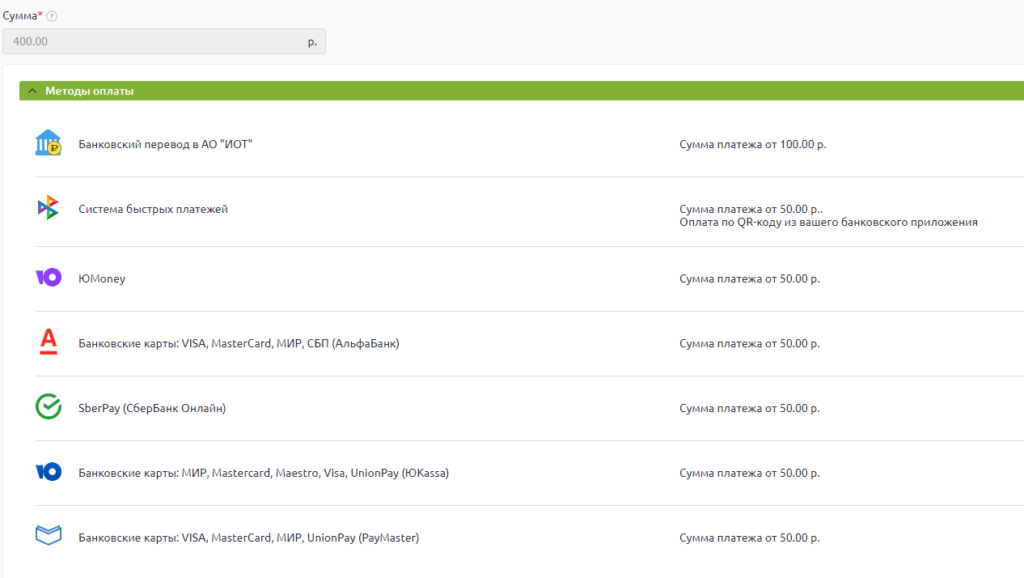Click the green SberPay checkmark icon

pyautogui.click(x=48, y=407)
